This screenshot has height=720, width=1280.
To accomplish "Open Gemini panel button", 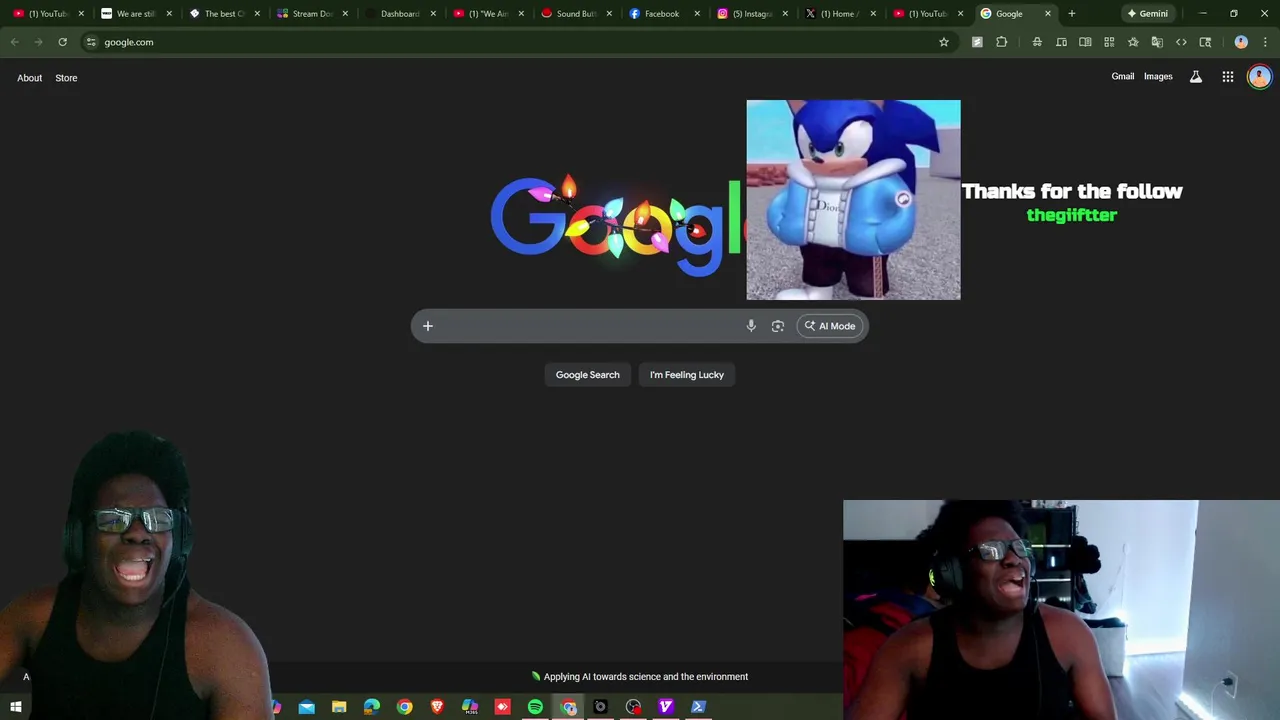I will click(1147, 14).
